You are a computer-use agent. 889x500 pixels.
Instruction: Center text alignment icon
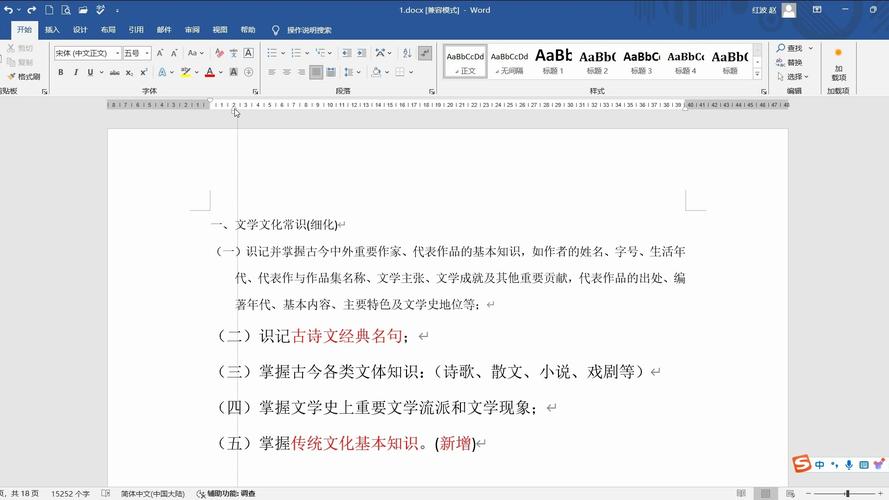click(x=287, y=72)
